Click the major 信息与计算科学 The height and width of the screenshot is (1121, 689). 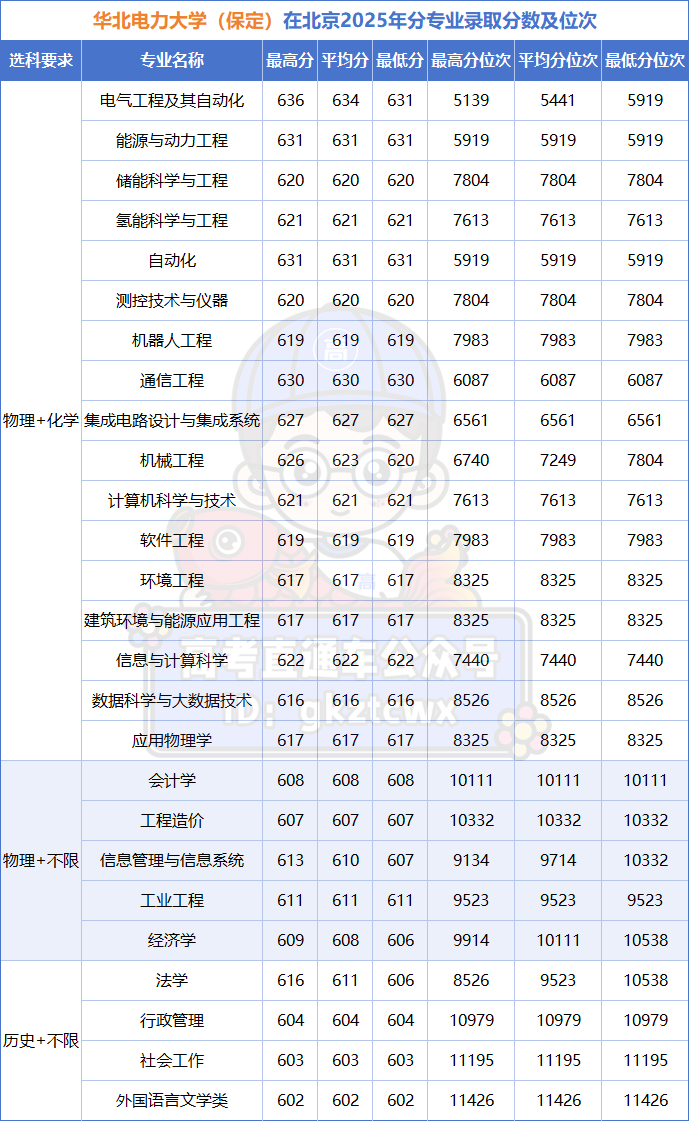click(x=172, y=661)
